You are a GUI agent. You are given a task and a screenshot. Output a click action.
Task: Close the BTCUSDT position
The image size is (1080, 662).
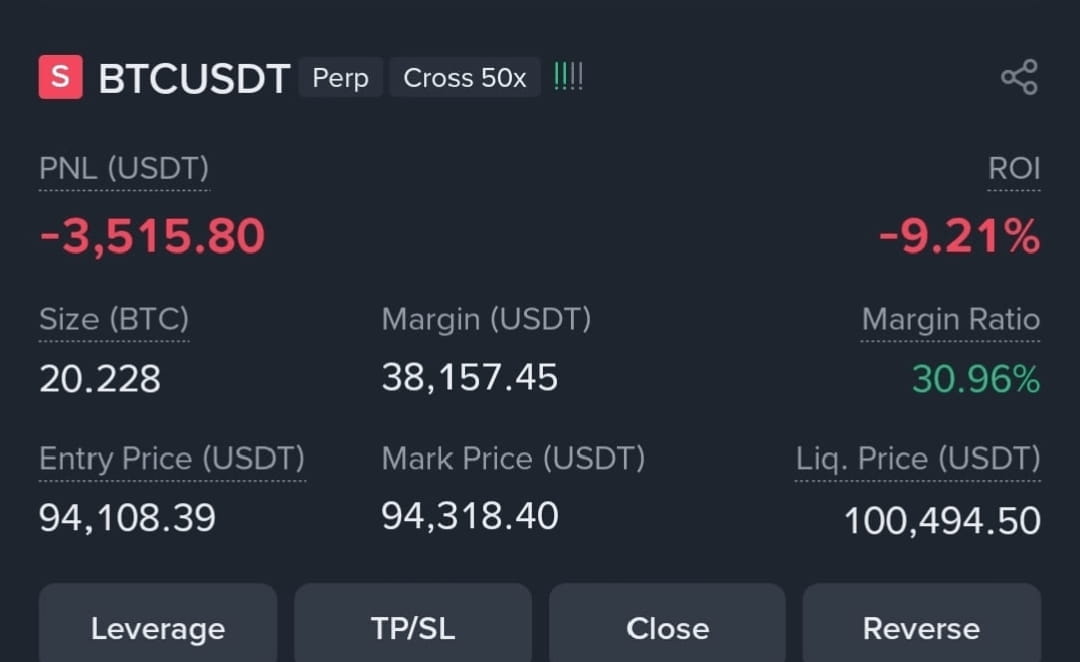(x=667, y=623)
